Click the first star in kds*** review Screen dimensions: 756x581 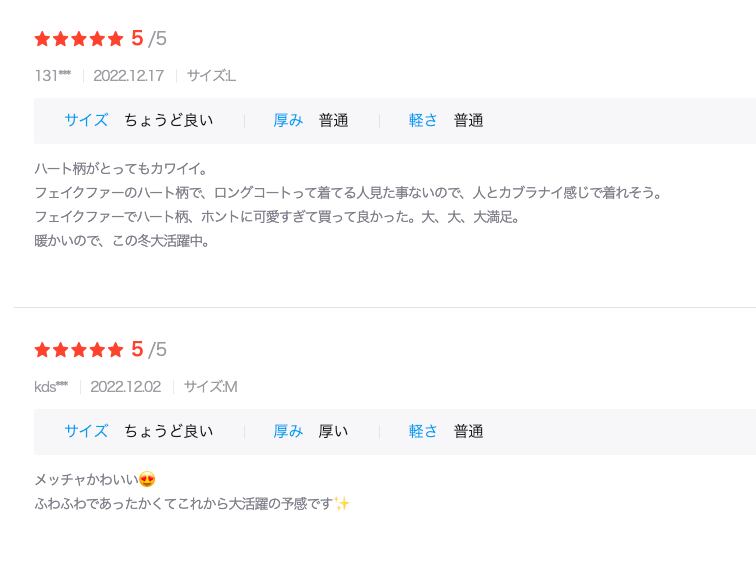pyautogui.click(x=42, y=350)
